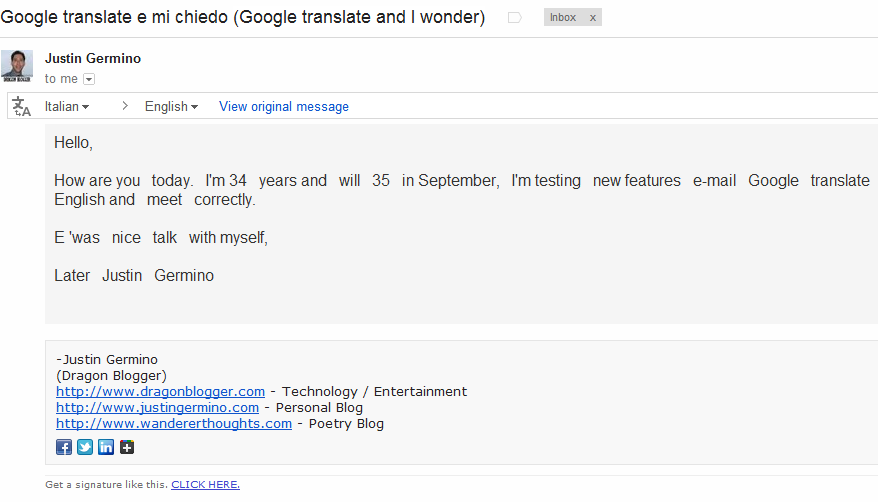Image resolution: width=878 pixels, height=502 pixels.
Task: Open the English target language dropdown
Action: pos(171,106)
